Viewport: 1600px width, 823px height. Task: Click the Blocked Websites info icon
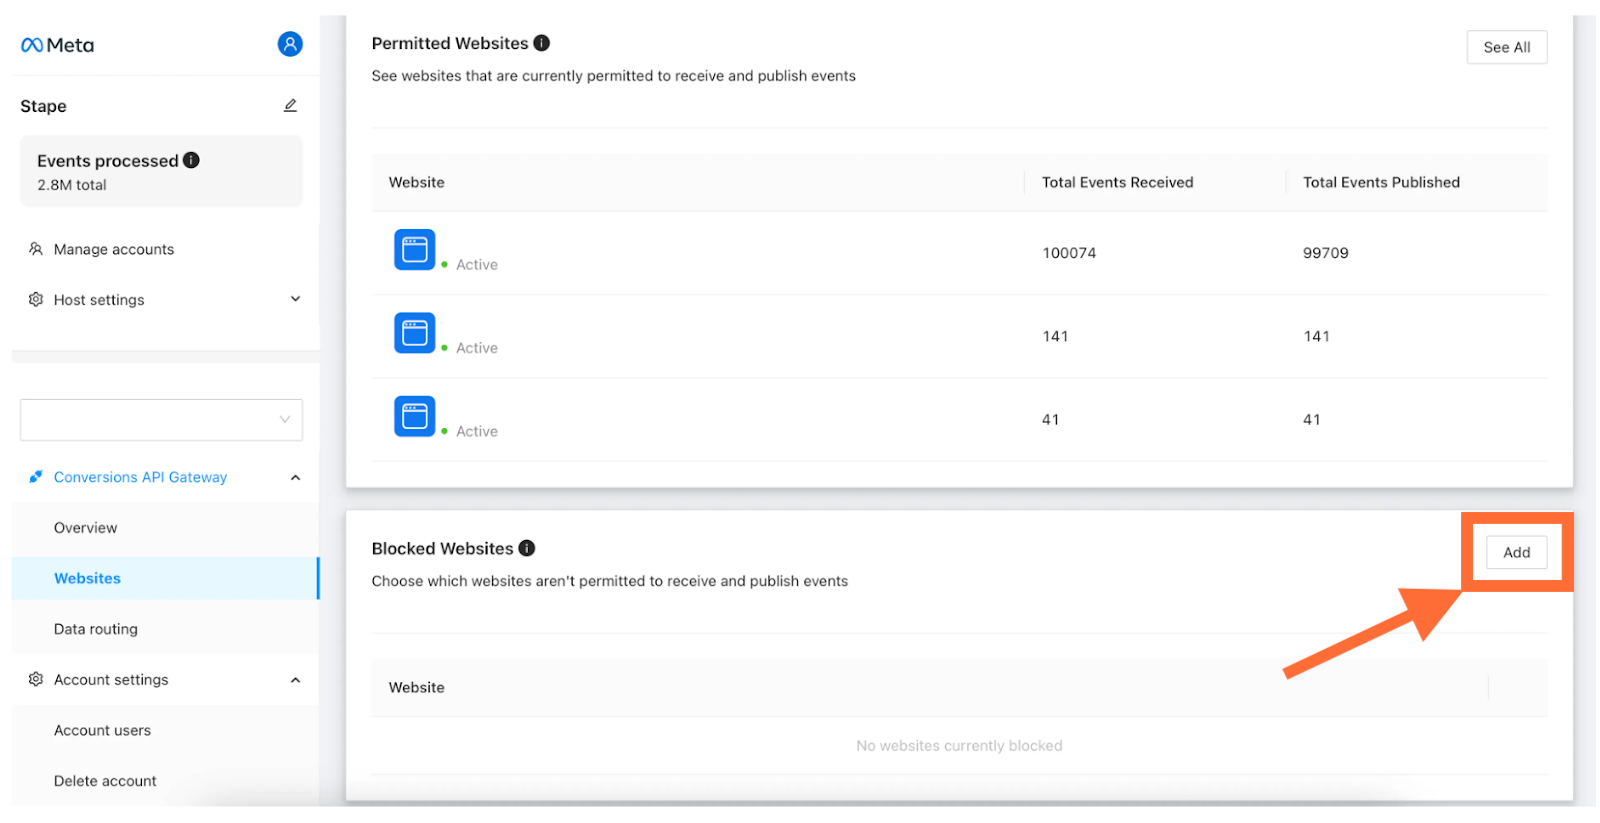(527, 548)
